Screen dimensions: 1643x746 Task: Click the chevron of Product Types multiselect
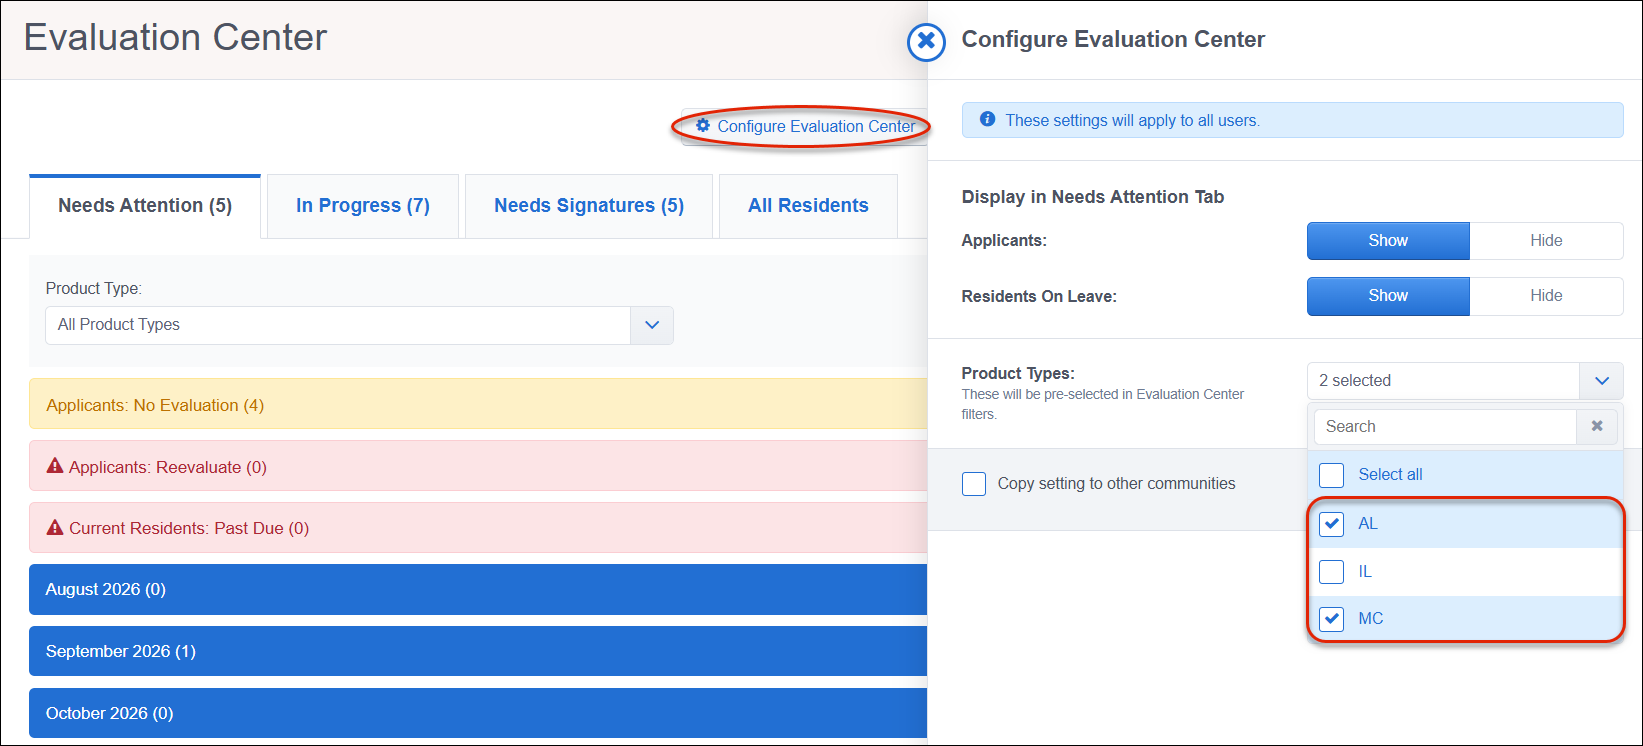coord(1601,381)
